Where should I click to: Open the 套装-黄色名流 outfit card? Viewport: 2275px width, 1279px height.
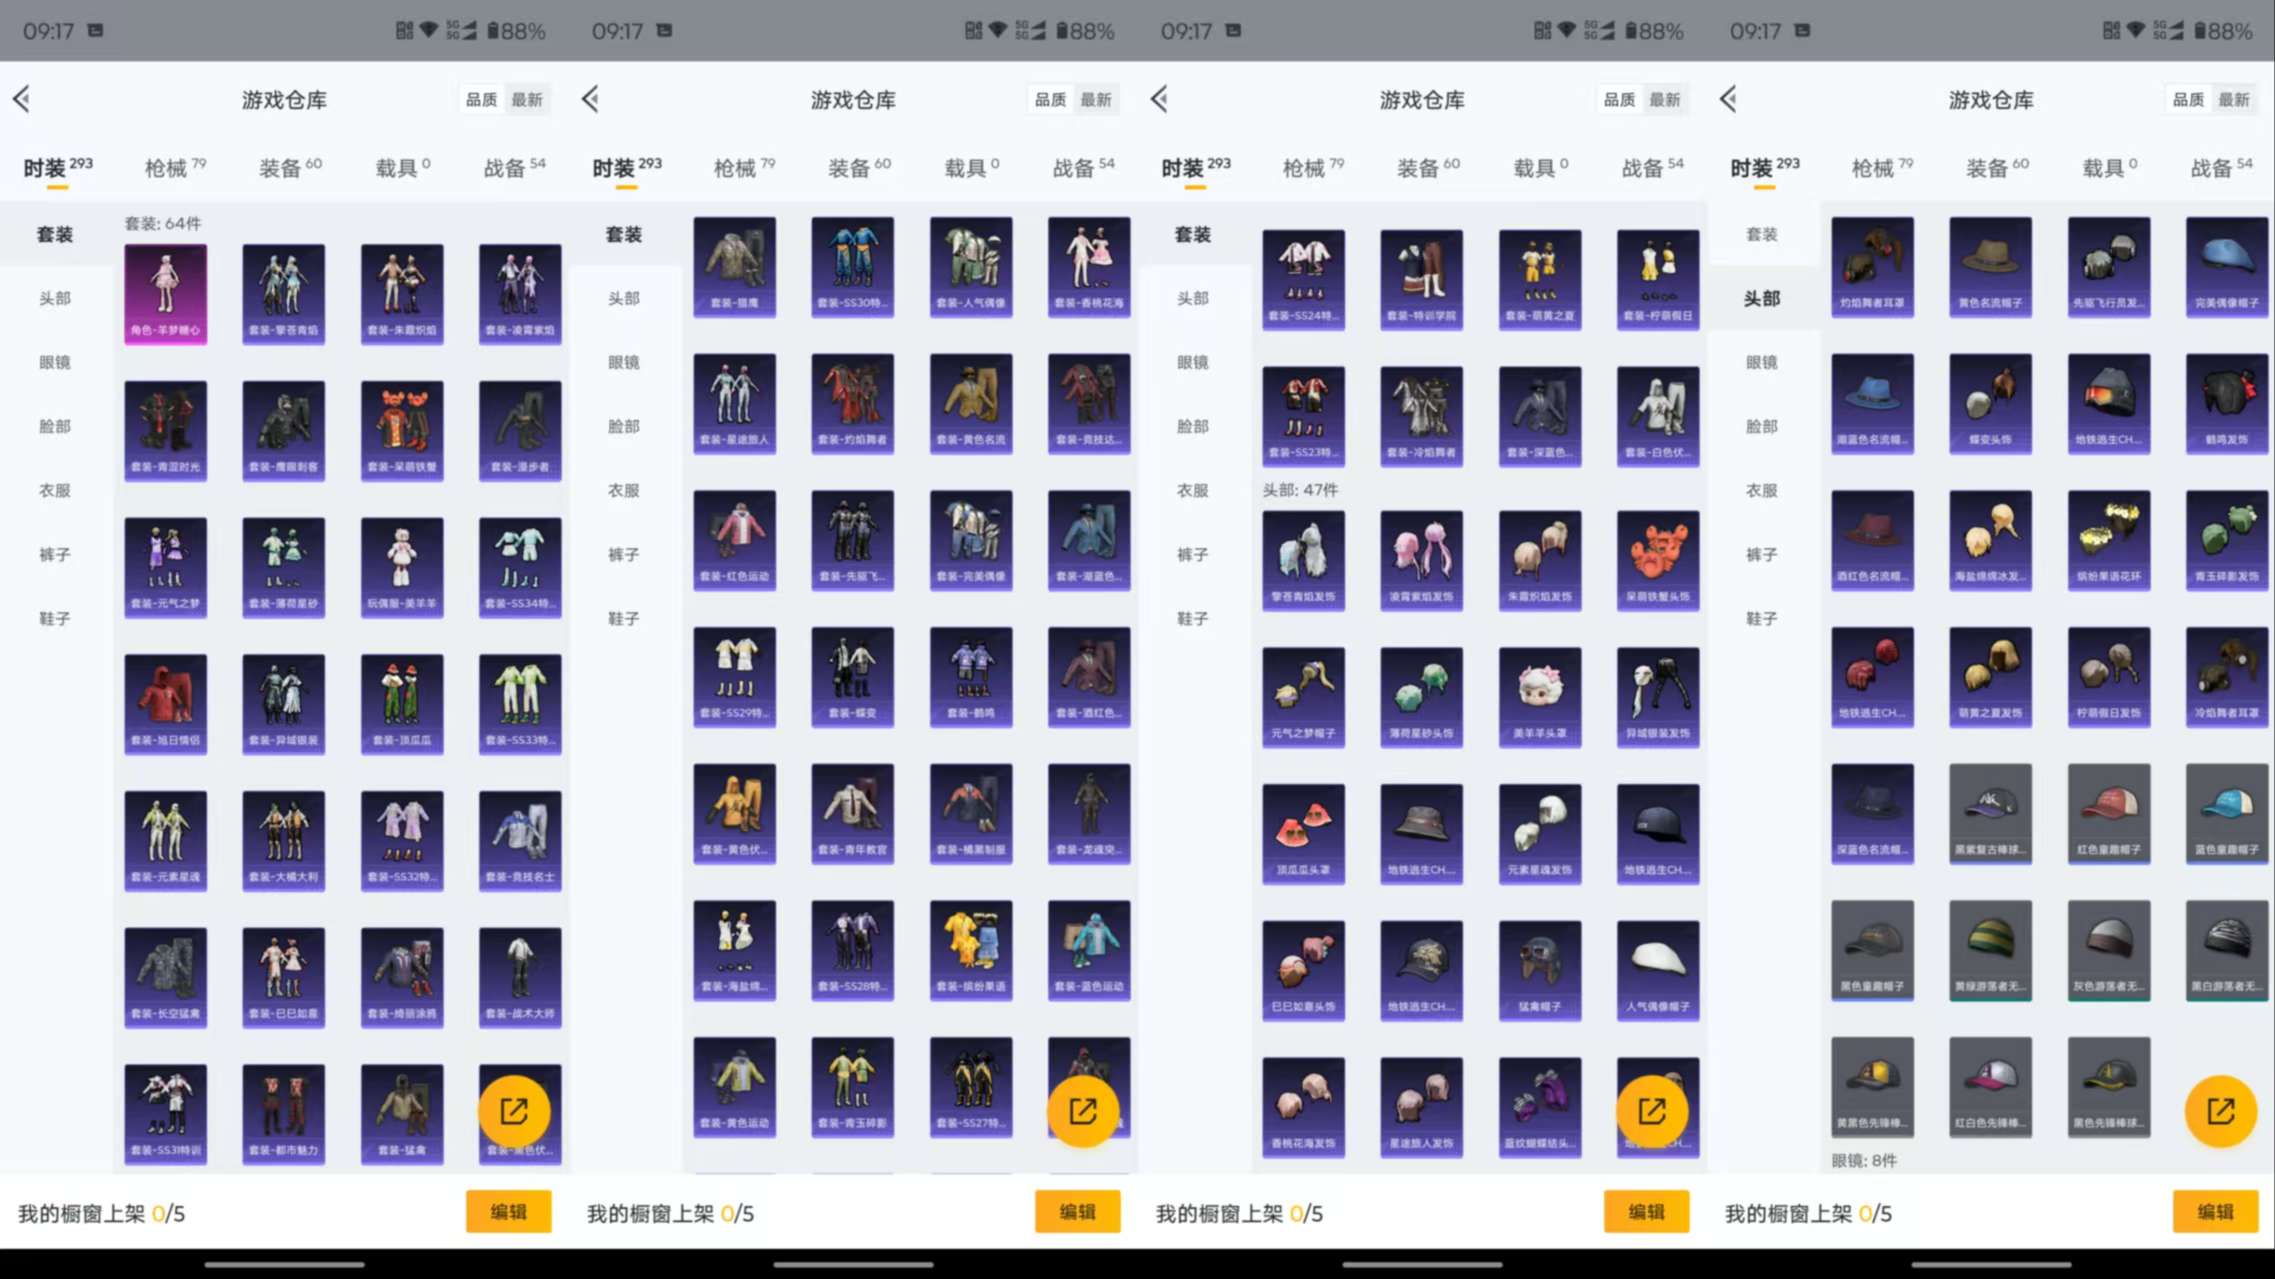(x=971, y=404)
